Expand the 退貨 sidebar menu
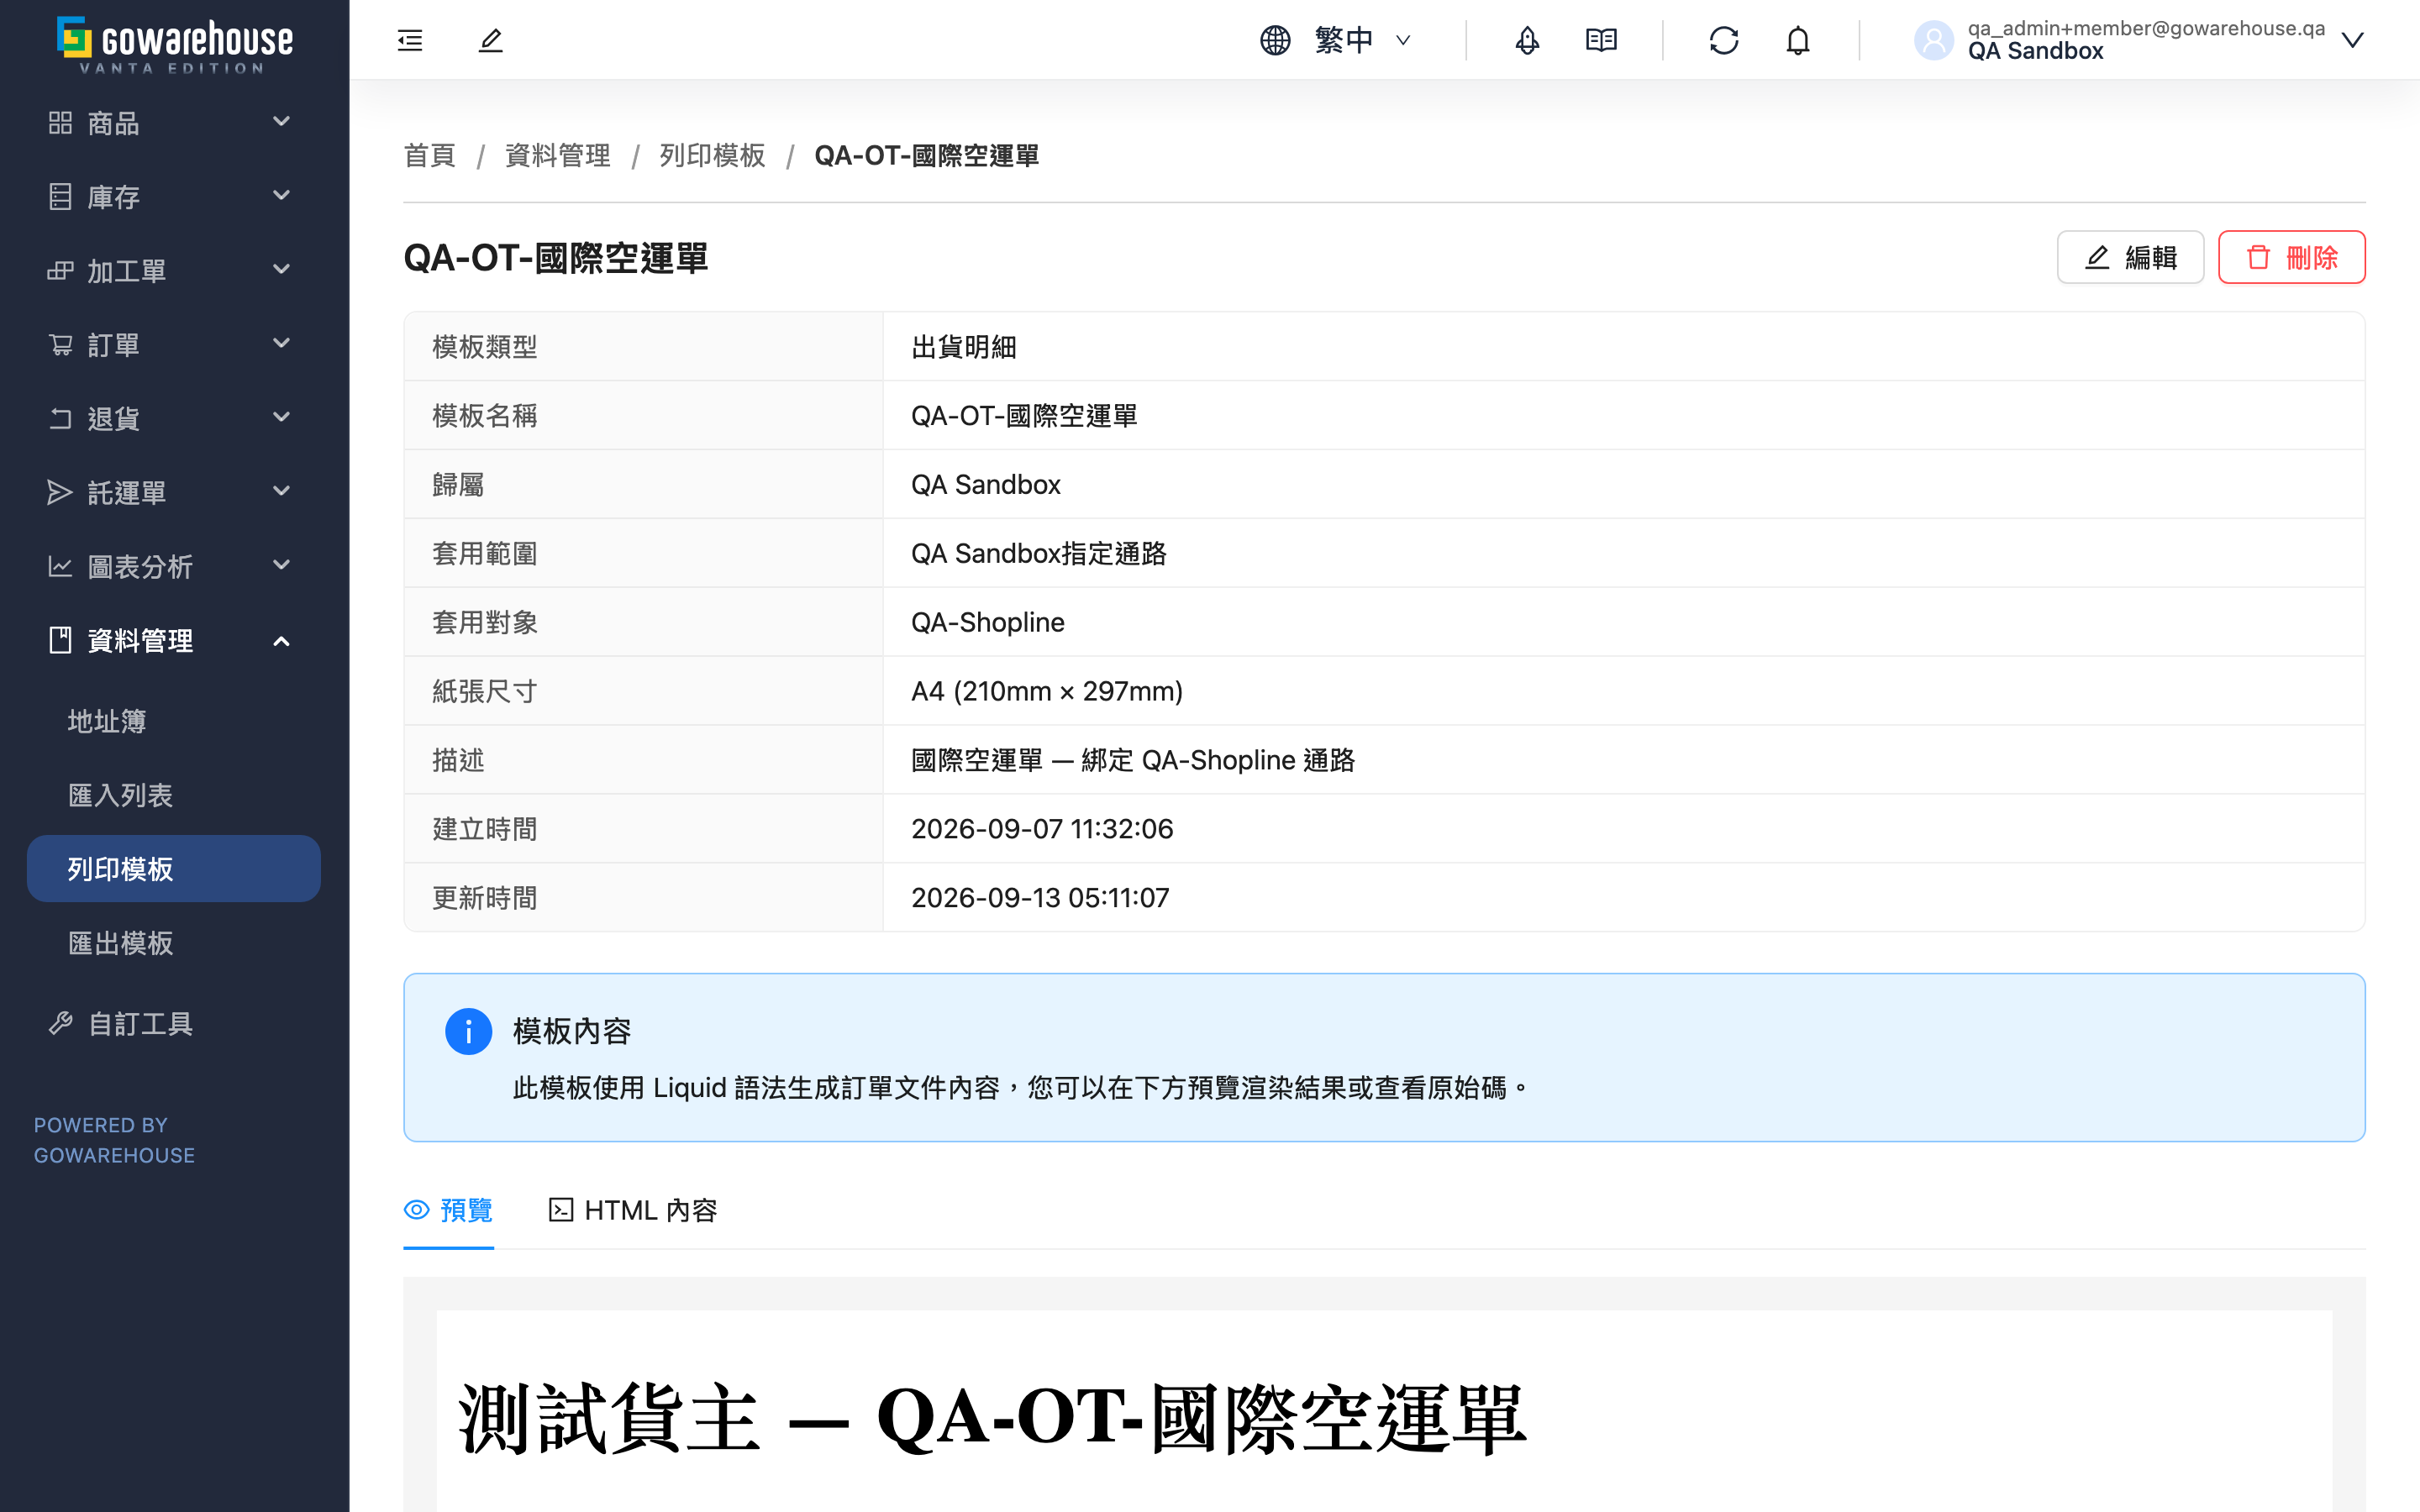Viewport: 2420px width, 1512px height. pos(174,419)
